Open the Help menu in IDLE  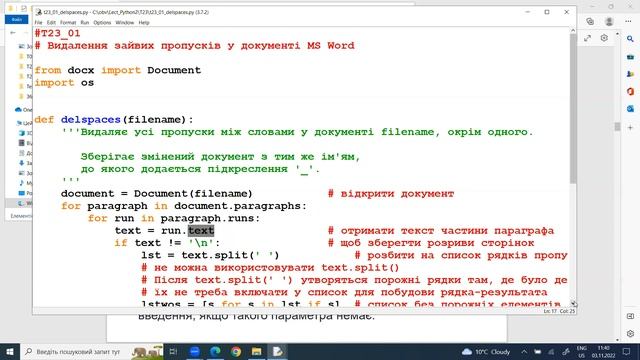coord(144,22)
